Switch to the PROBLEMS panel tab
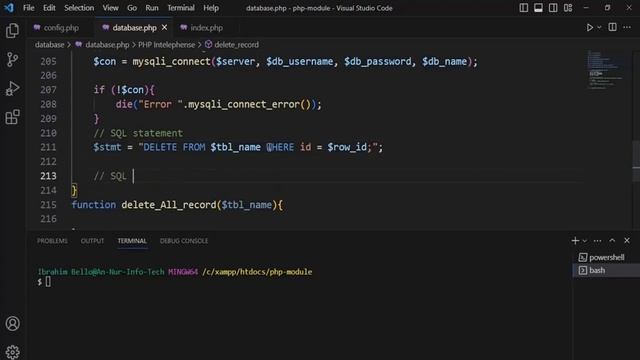Image resolution: width=640 pixels, height=360 pixels. coord(52,241)
